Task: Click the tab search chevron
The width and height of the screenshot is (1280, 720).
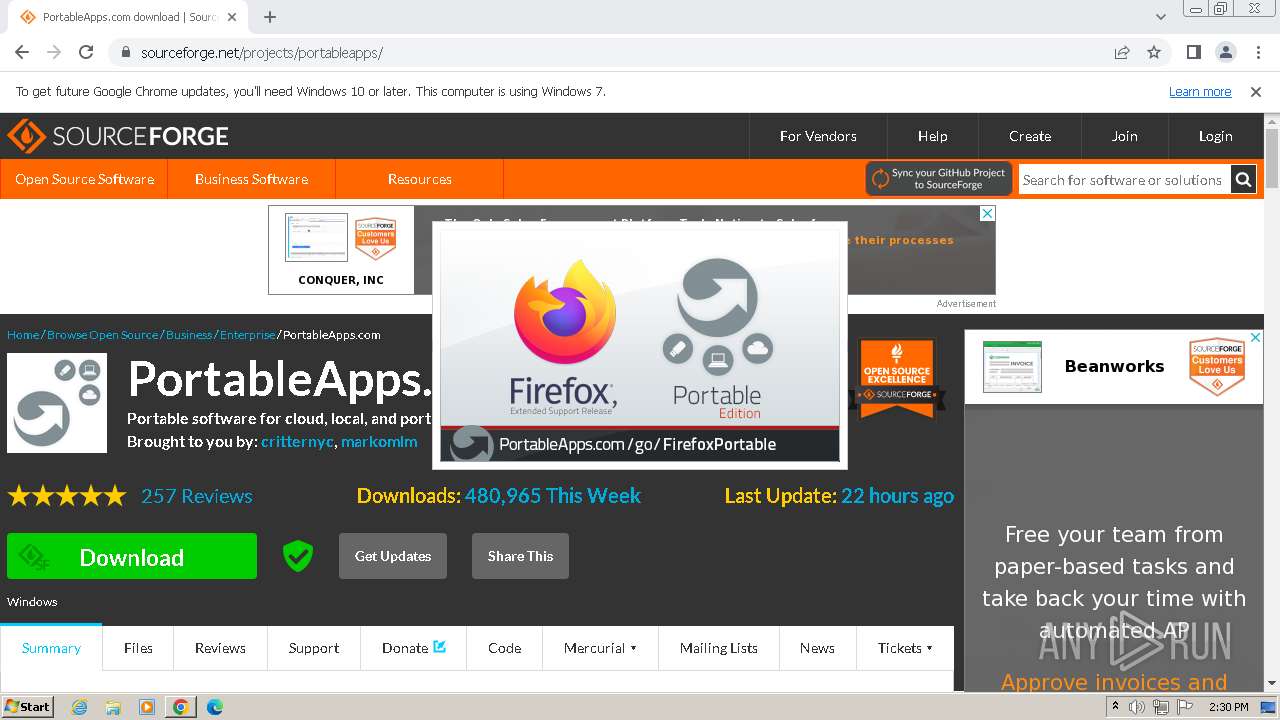Action: 1161,17
